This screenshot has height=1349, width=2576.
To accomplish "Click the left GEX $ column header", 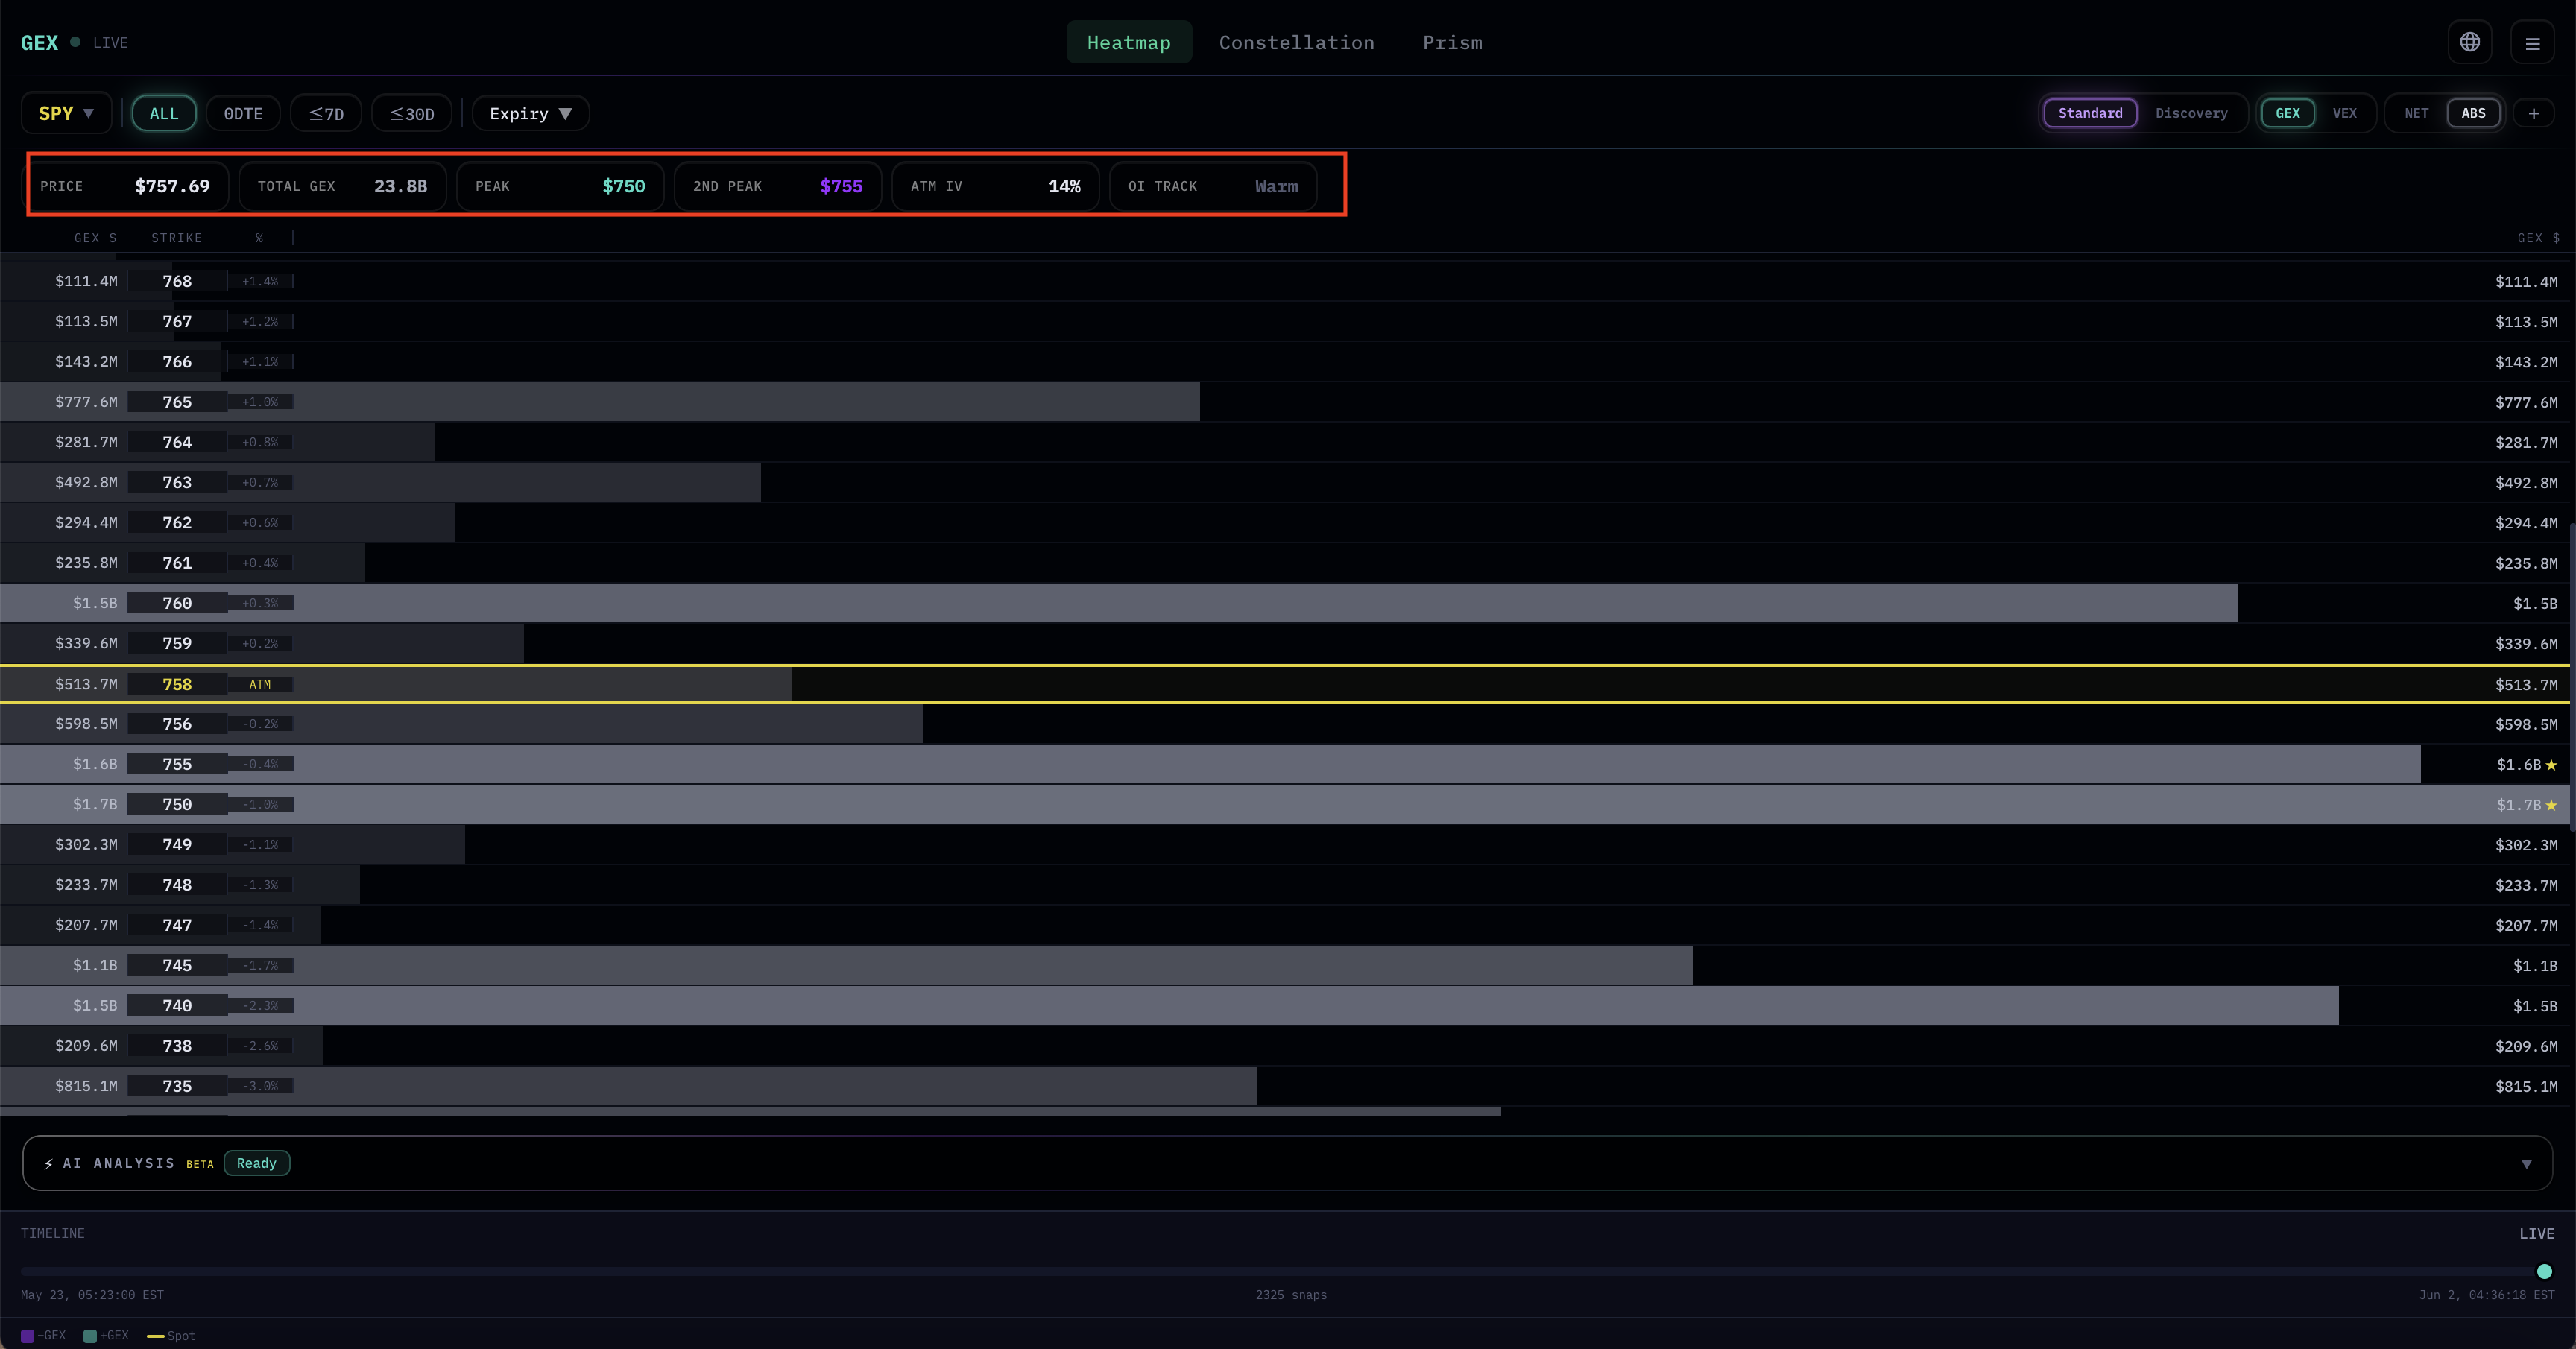I will click(95, 238).
